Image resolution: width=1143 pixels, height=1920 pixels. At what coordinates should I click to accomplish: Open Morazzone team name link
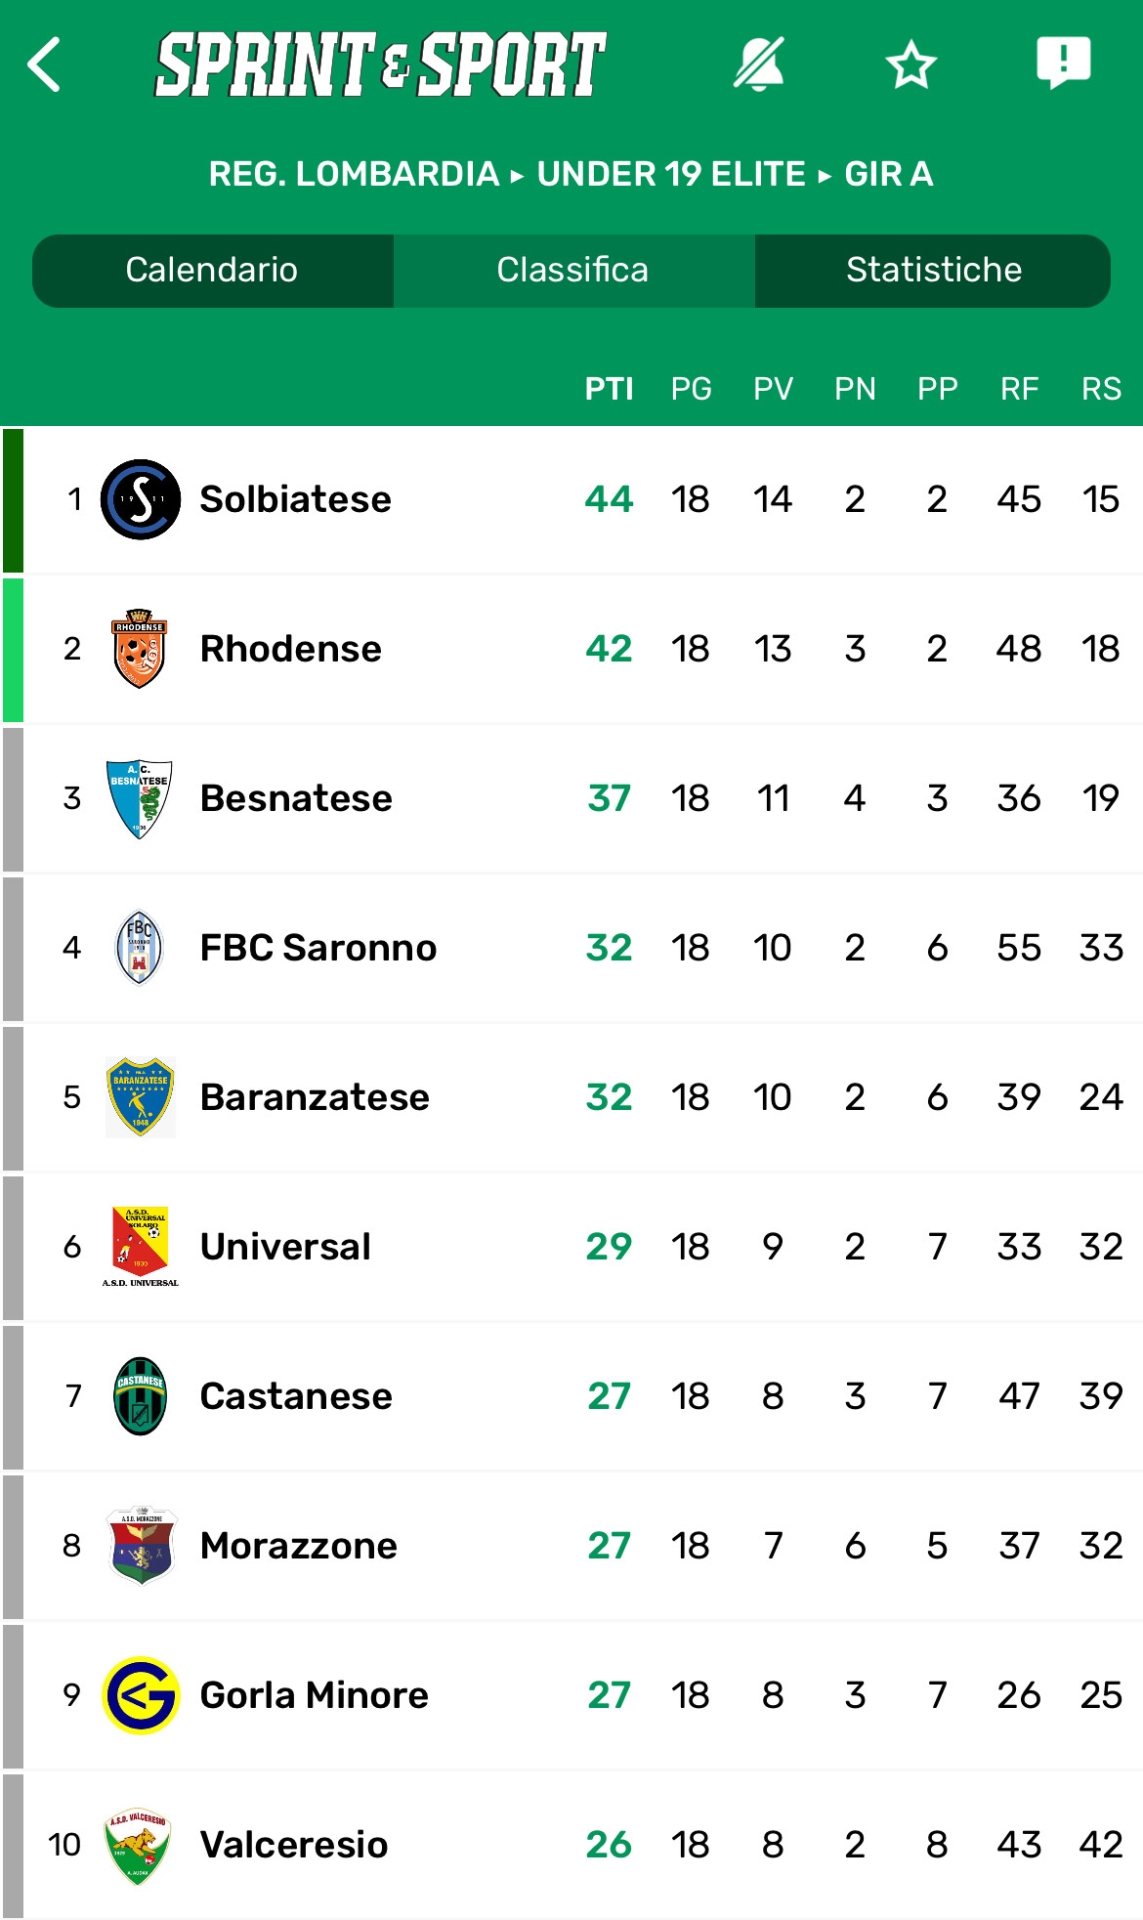point(298,1546)
